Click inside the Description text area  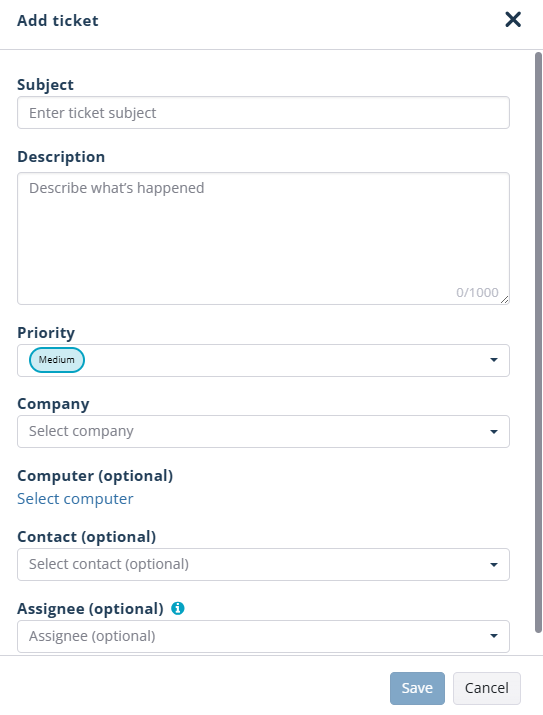[263, 238]
